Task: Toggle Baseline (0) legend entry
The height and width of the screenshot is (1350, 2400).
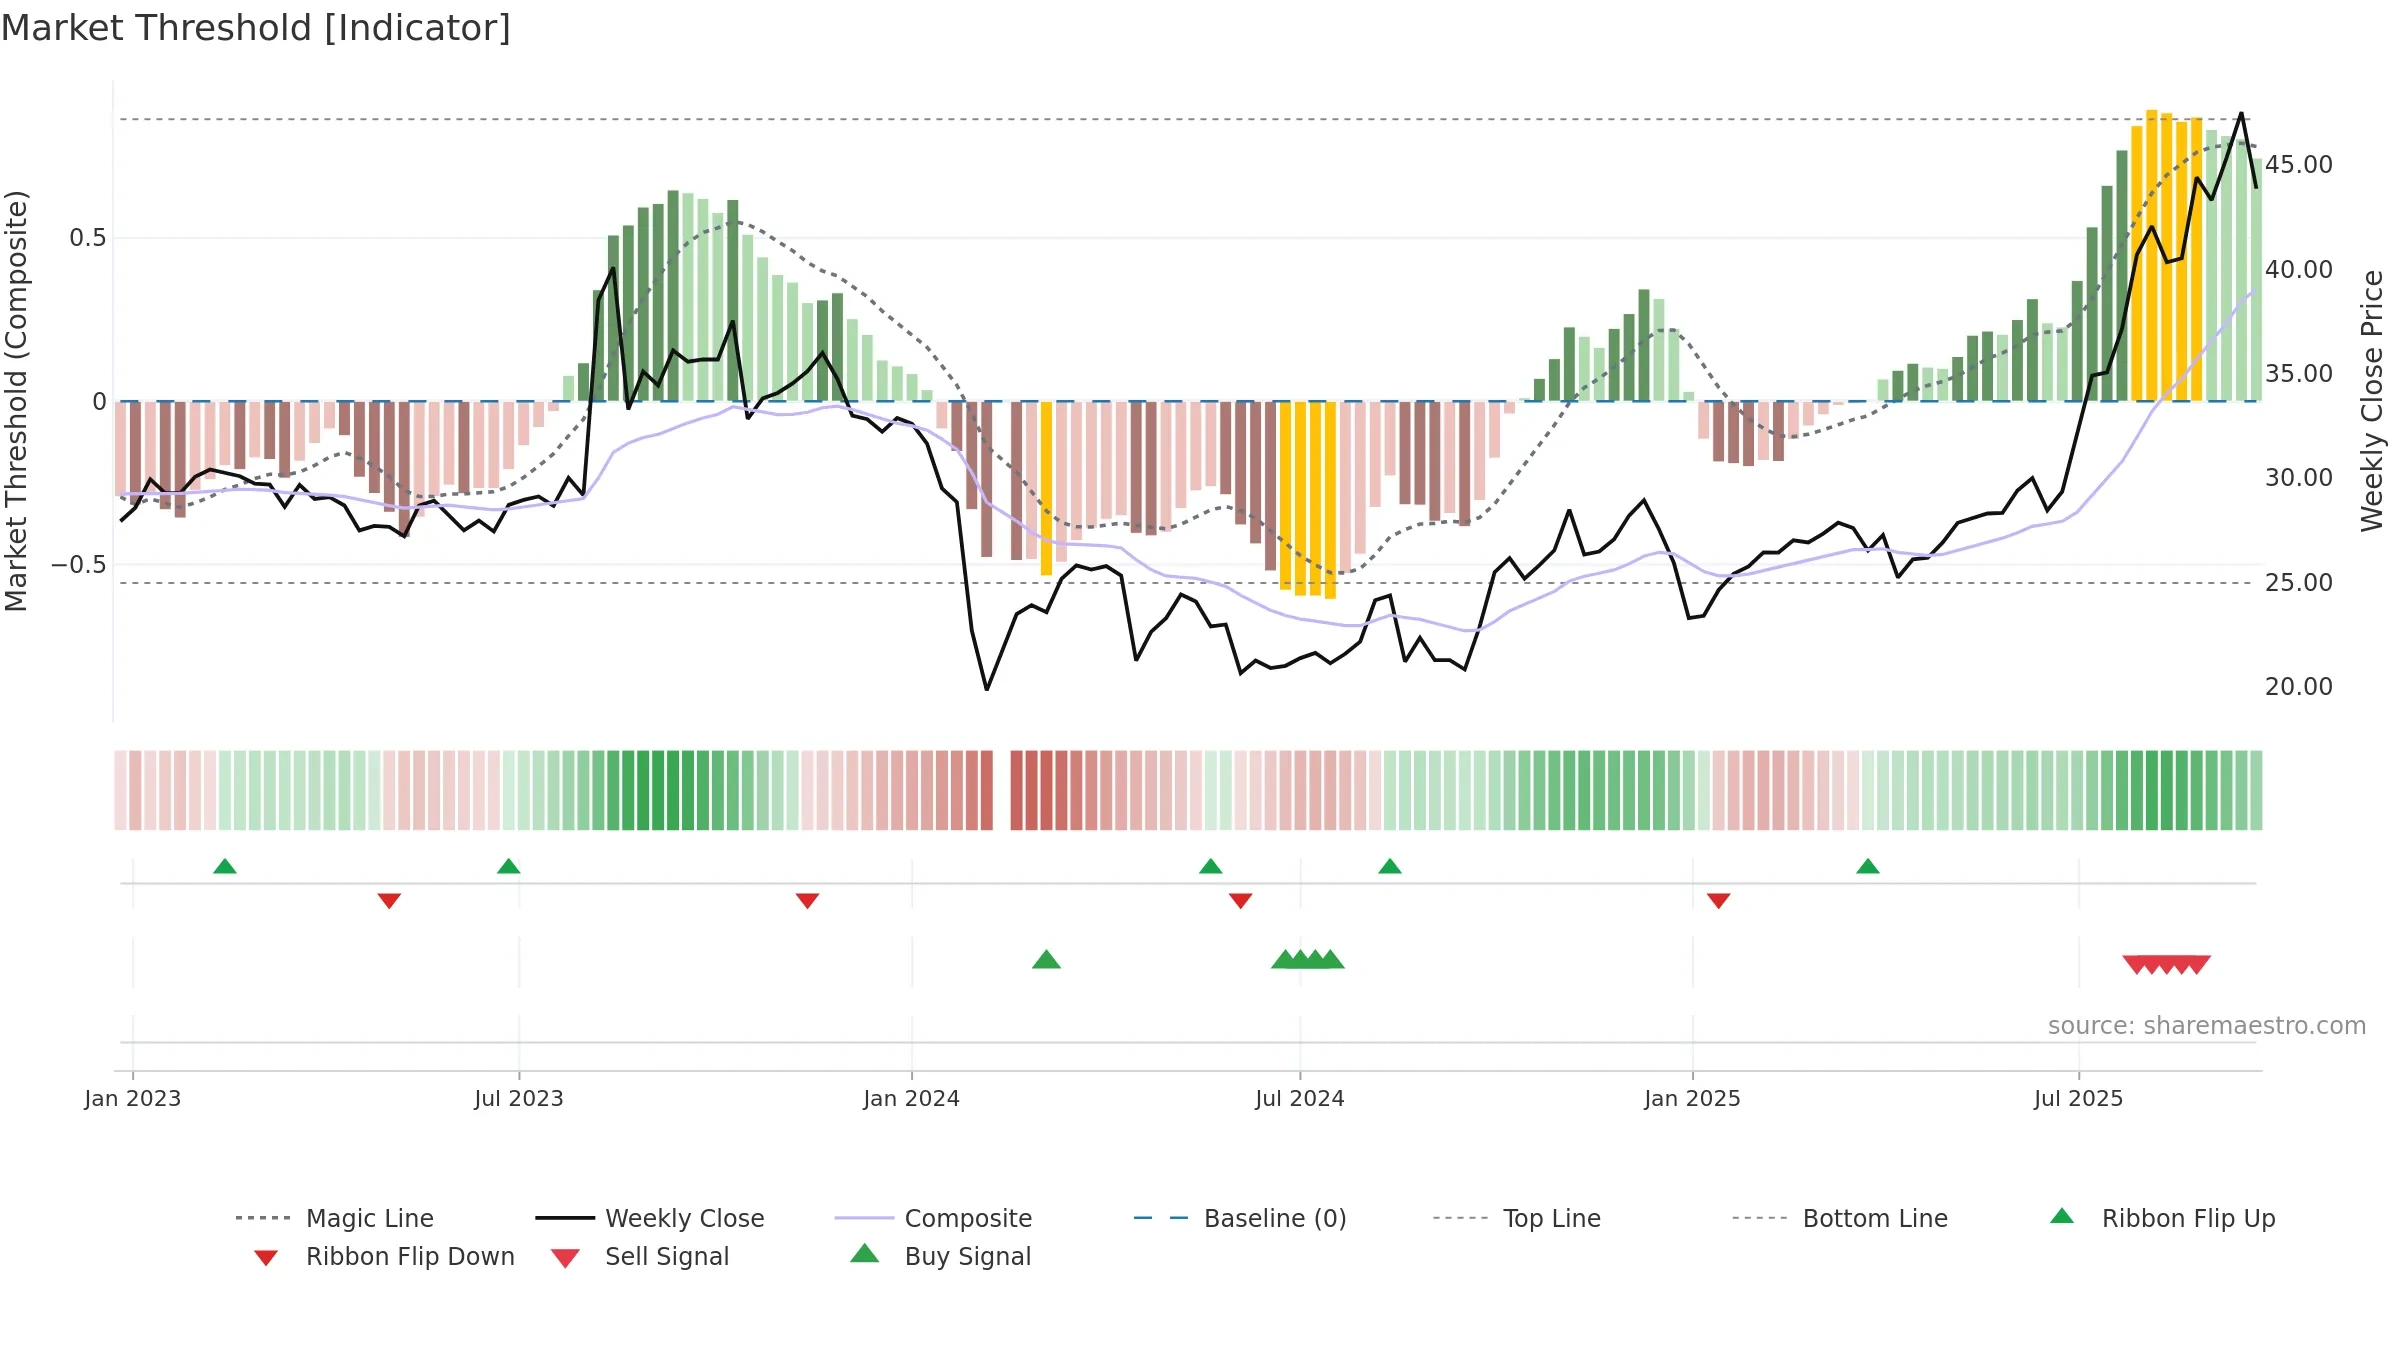Action: 1240,1218
